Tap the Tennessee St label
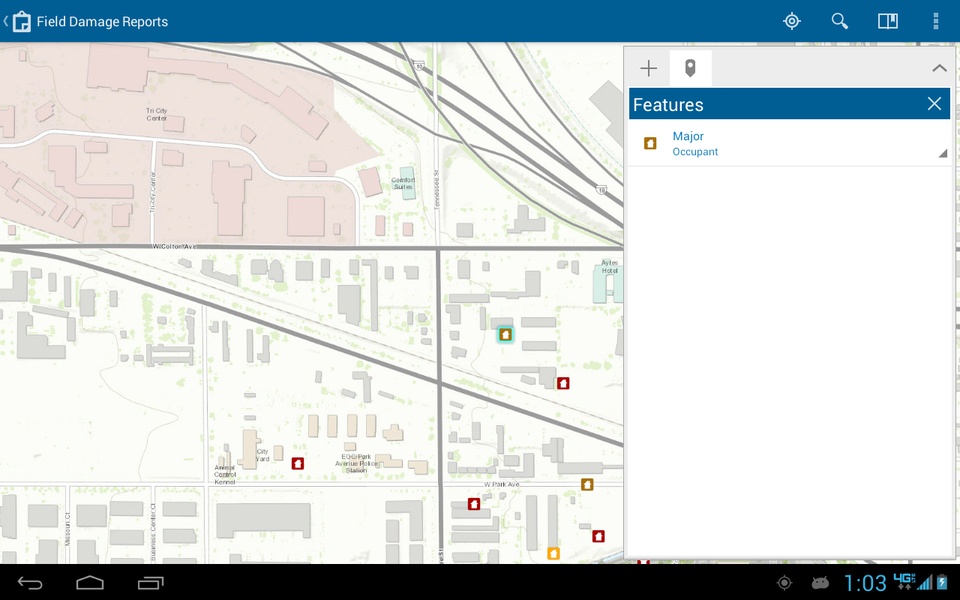 (437, 190)
